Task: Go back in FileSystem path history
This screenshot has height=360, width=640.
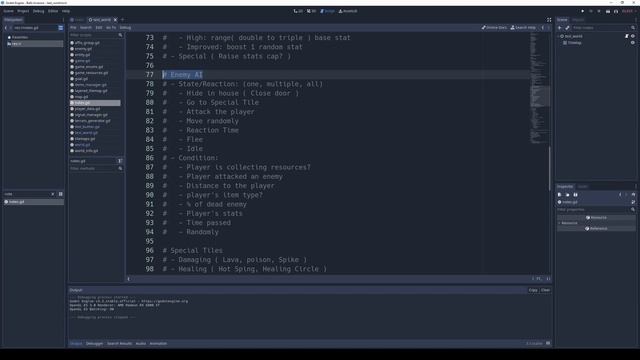Action: pos(6,28)
